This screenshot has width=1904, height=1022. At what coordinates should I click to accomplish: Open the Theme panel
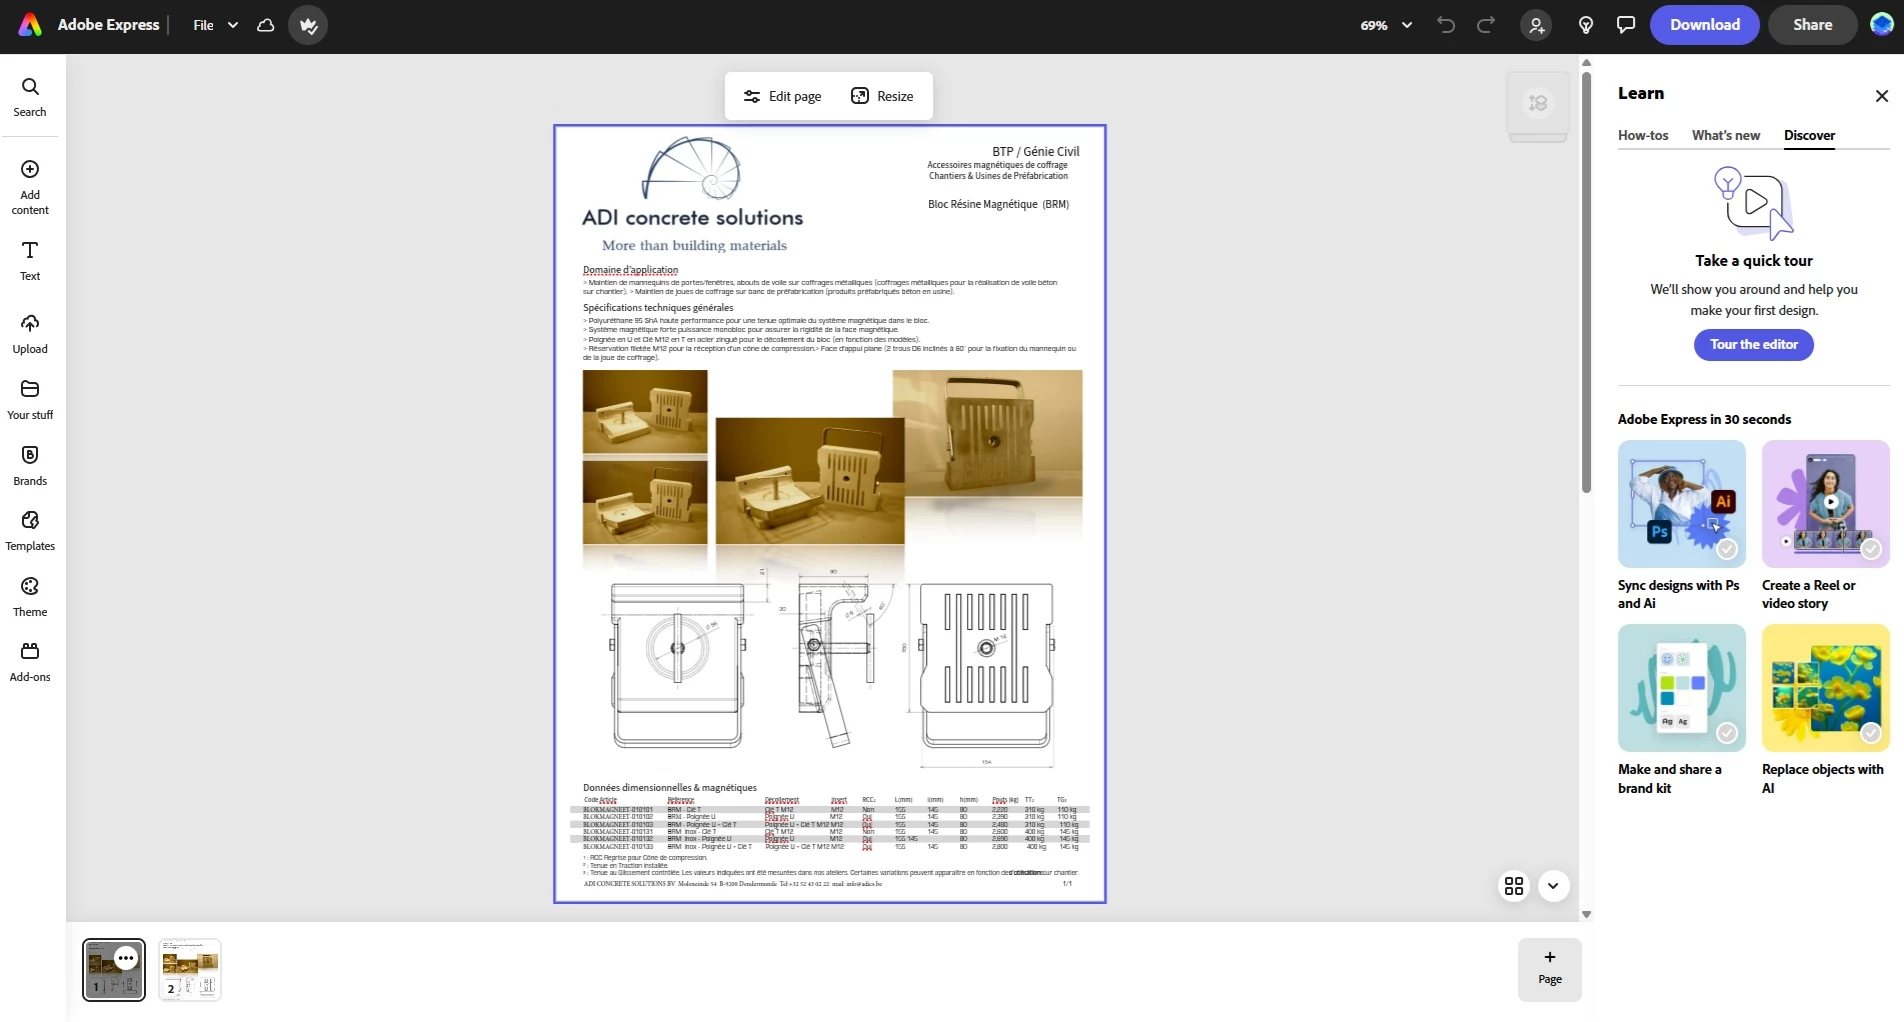pyautogui.click(x=30, y=597)
